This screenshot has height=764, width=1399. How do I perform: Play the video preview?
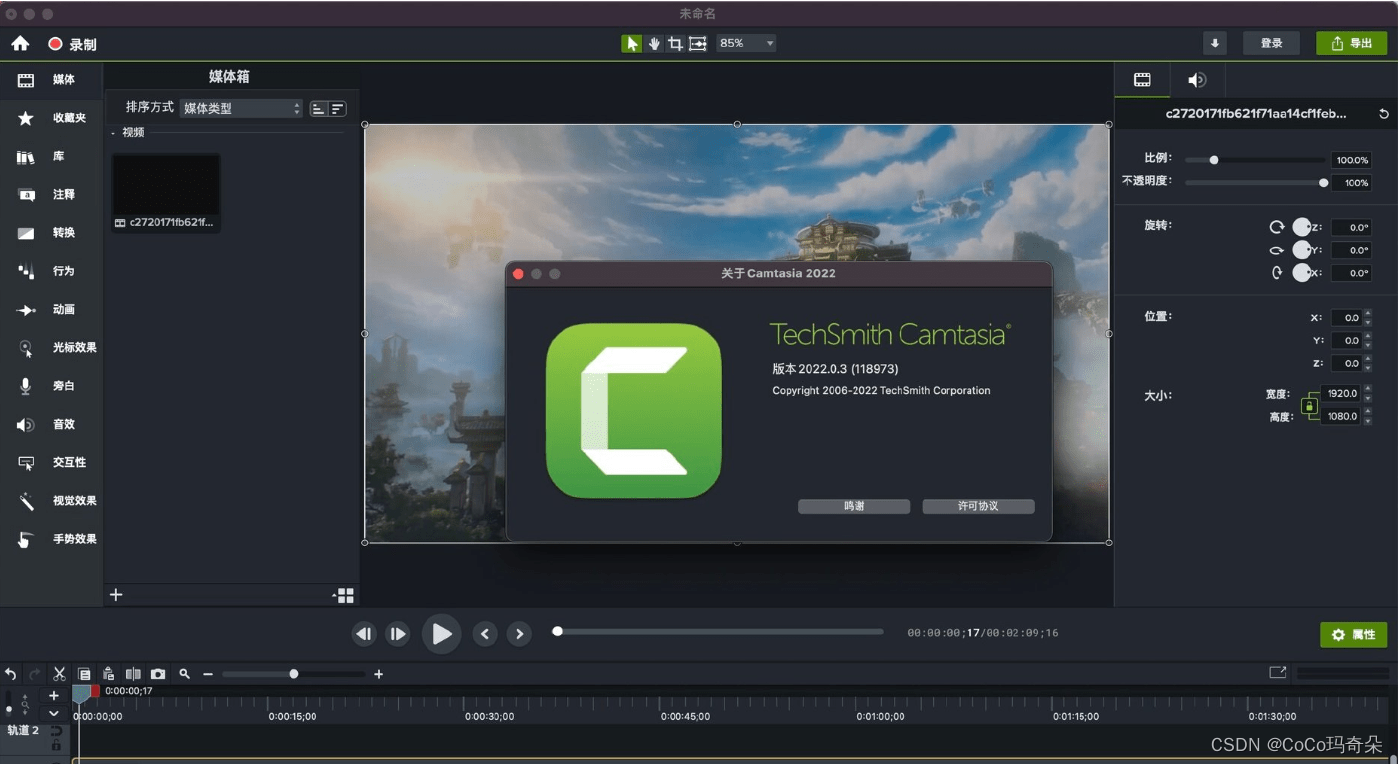[x=441, y=634]
